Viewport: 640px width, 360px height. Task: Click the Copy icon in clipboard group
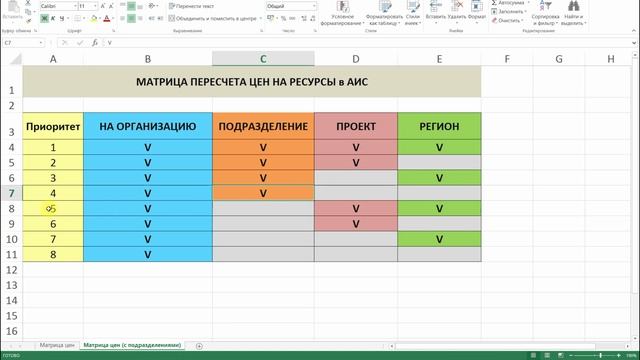[28, 12]
